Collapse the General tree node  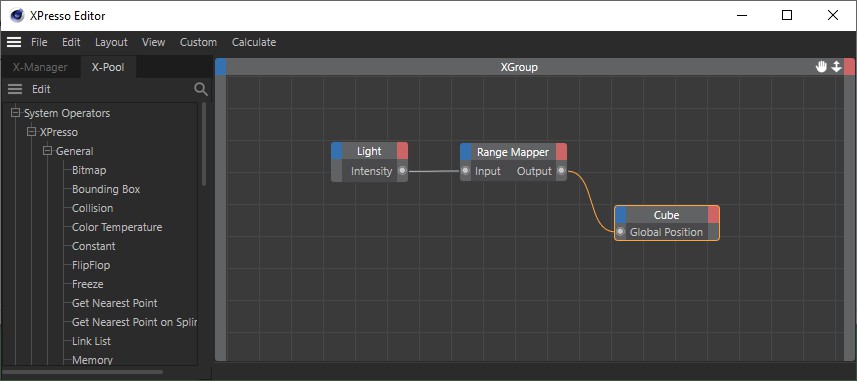pyautogui.click(x=47, y=151)
